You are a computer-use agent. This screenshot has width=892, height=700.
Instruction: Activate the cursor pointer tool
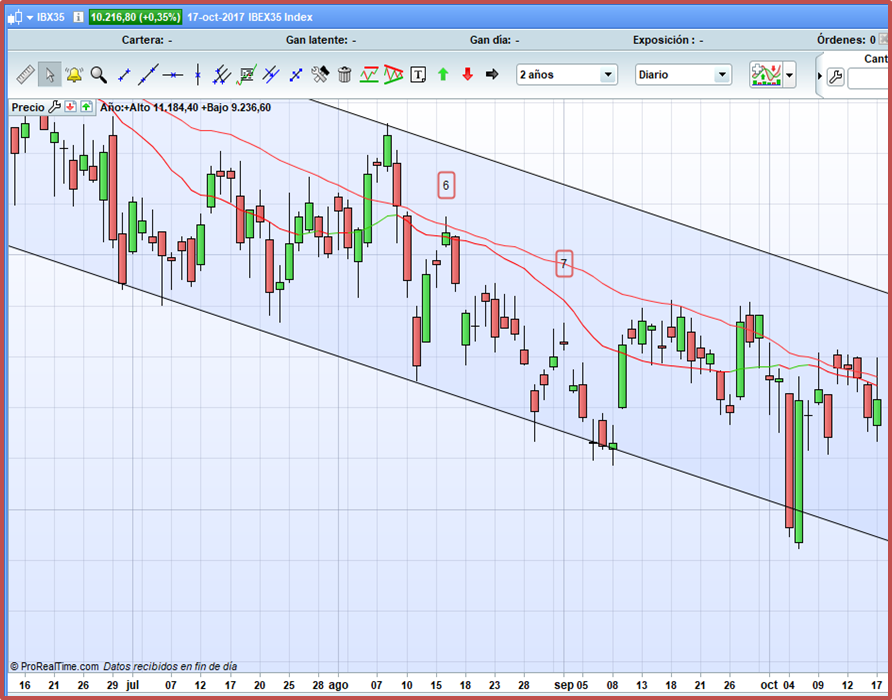pyautogui.click(x=49, y=75)
